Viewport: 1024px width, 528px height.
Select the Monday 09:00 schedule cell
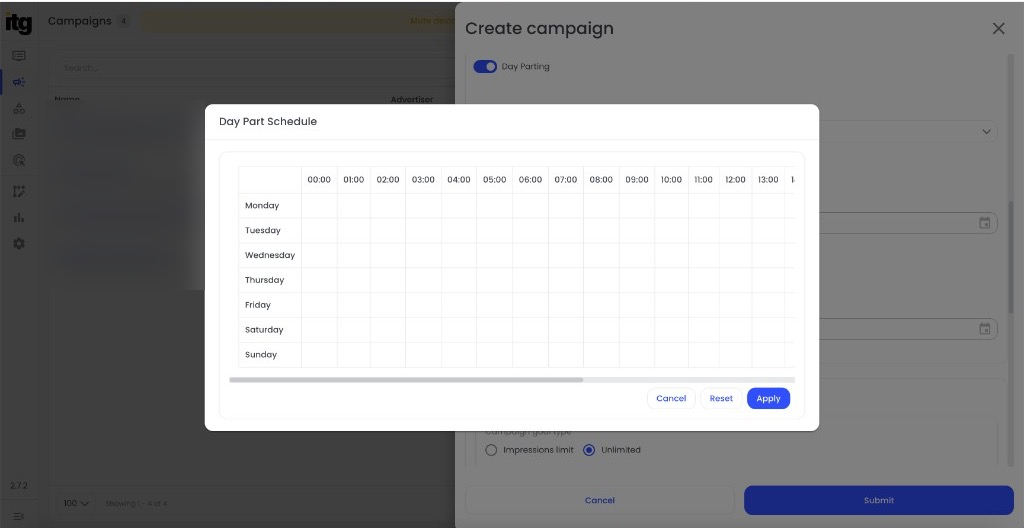point(637,206)
